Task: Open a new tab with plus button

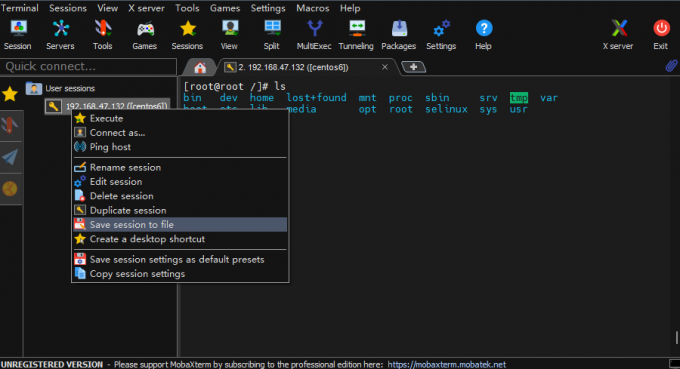Action: point(413,67)
